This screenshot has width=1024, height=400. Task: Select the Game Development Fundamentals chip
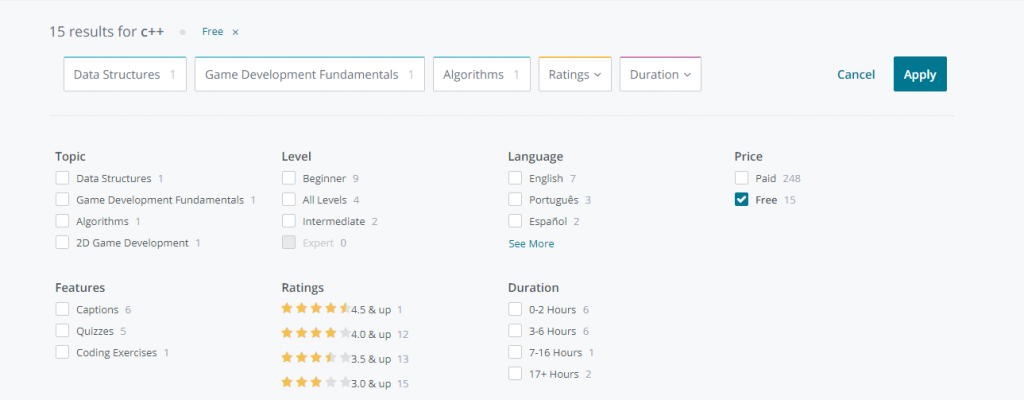coord(309,74)
